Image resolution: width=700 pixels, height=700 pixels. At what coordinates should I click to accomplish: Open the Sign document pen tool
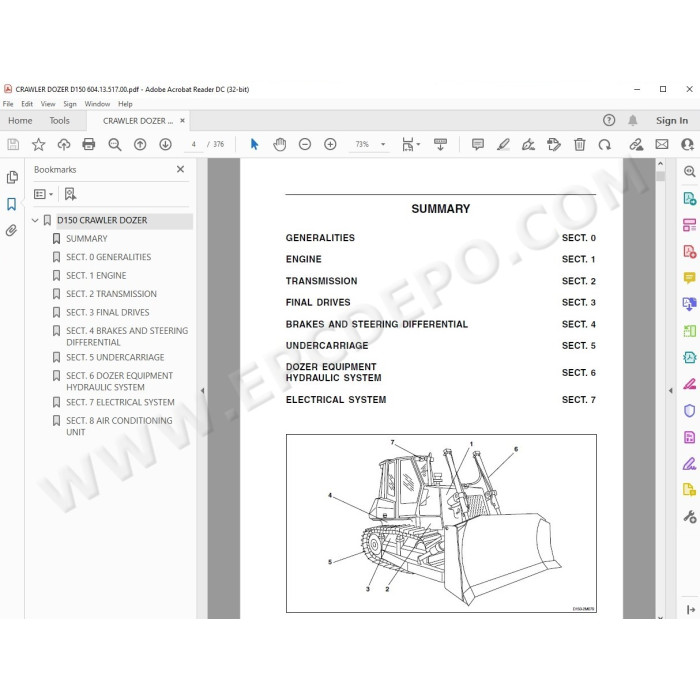click(529, 144)
